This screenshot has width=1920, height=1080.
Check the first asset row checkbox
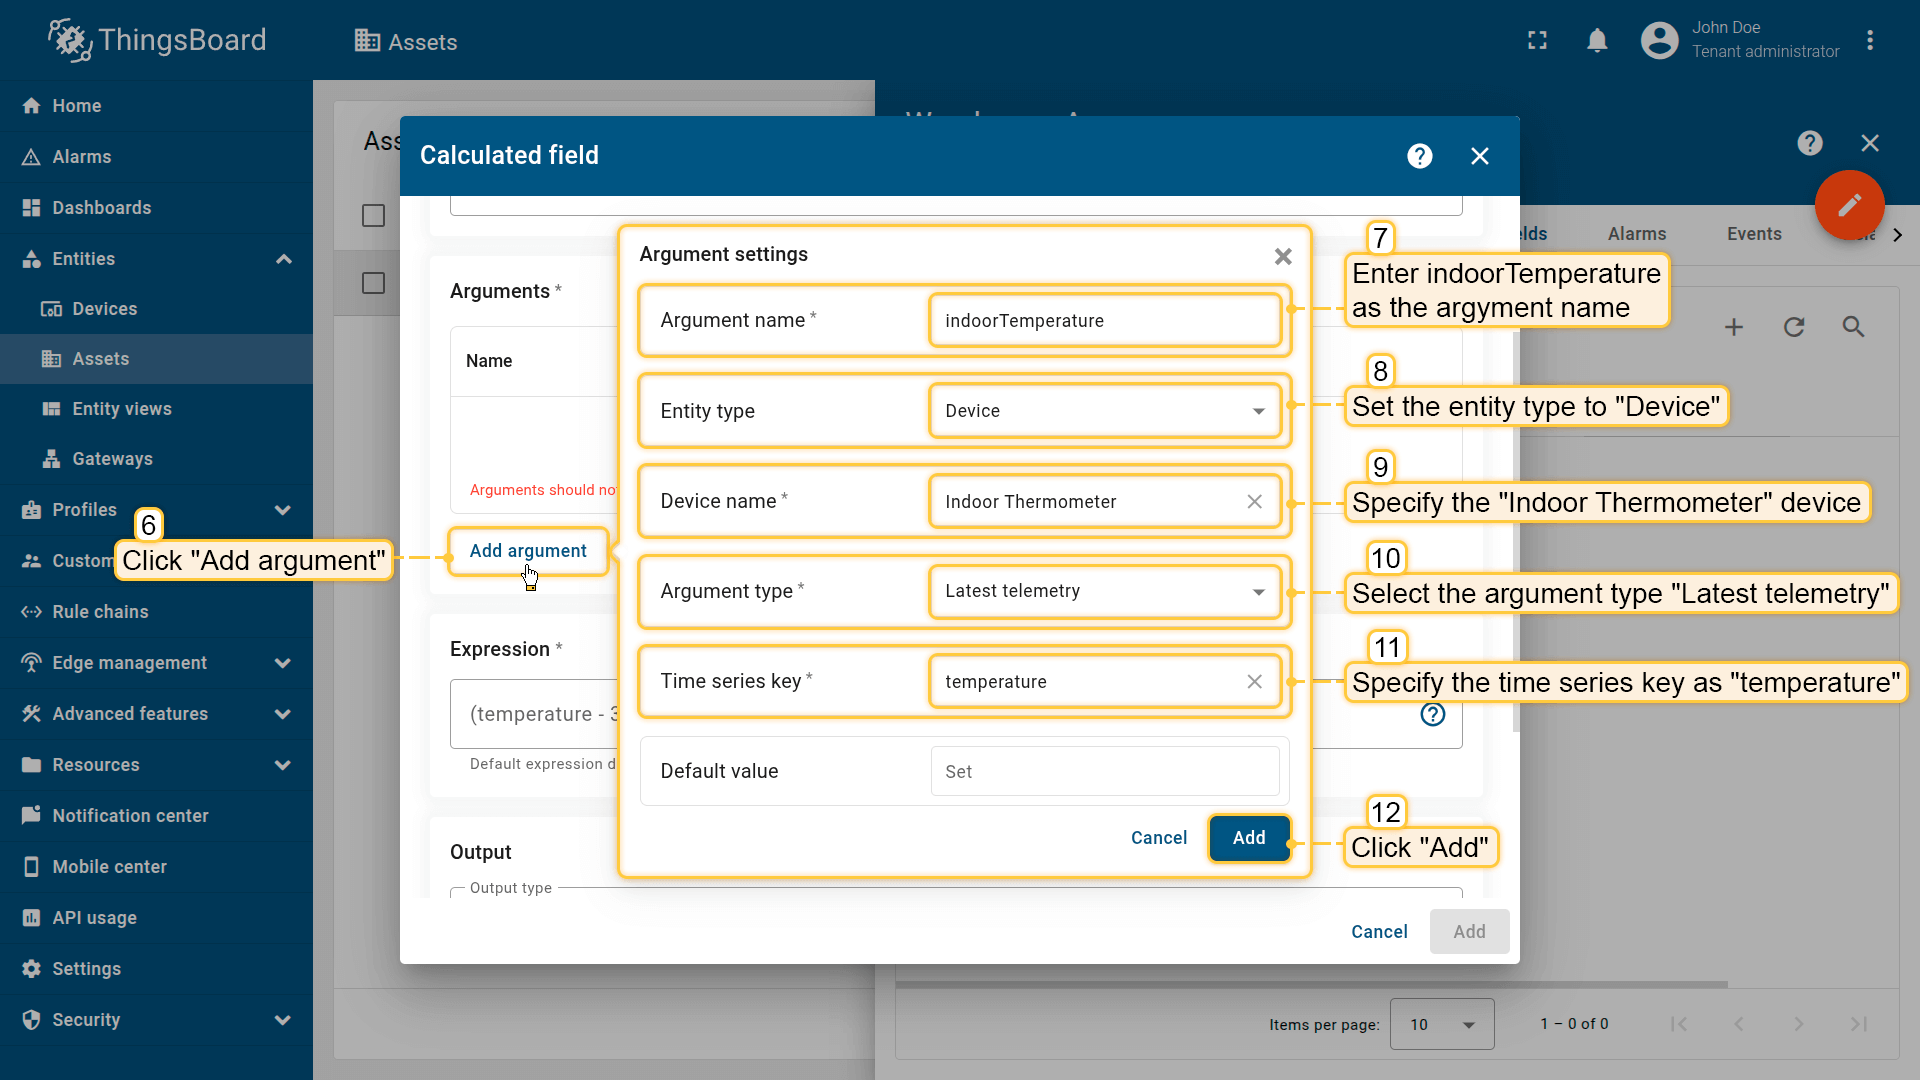pyautogui.click(x=373, y=283)
